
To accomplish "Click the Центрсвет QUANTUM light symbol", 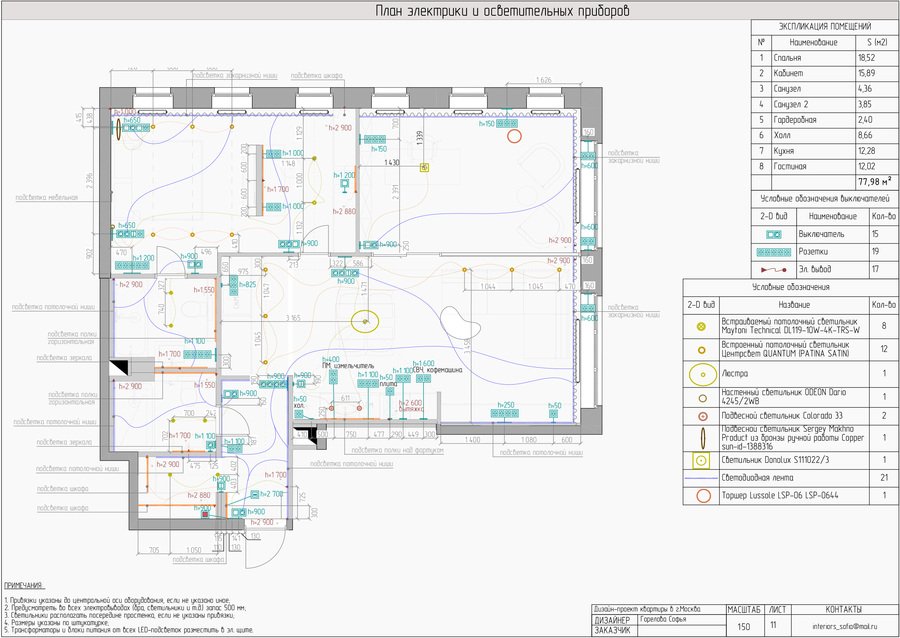I will coord(701,349).
